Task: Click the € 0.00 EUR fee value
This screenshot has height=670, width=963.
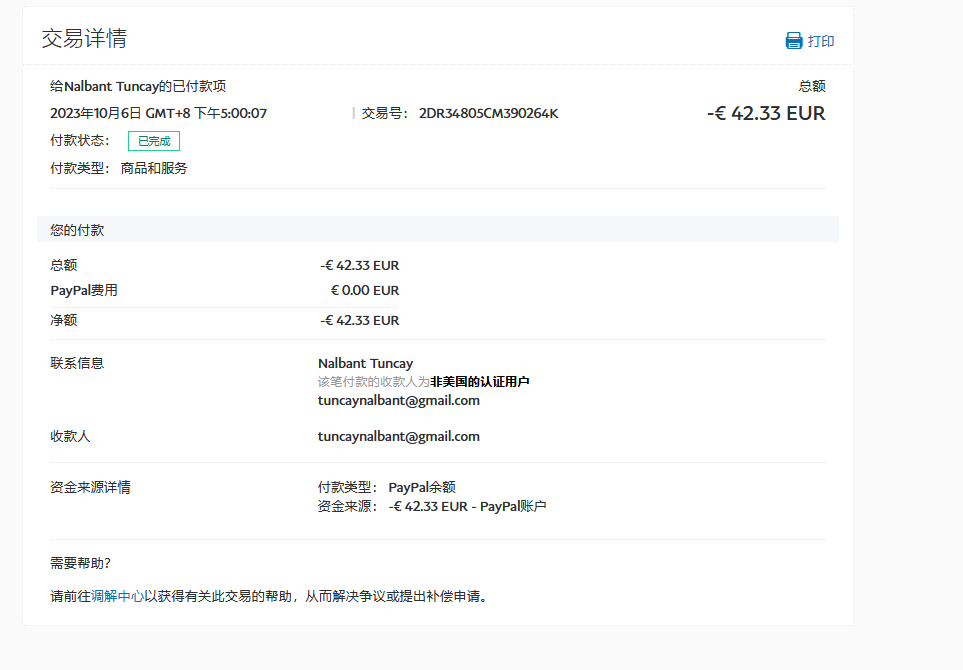Action: point(364,290)
